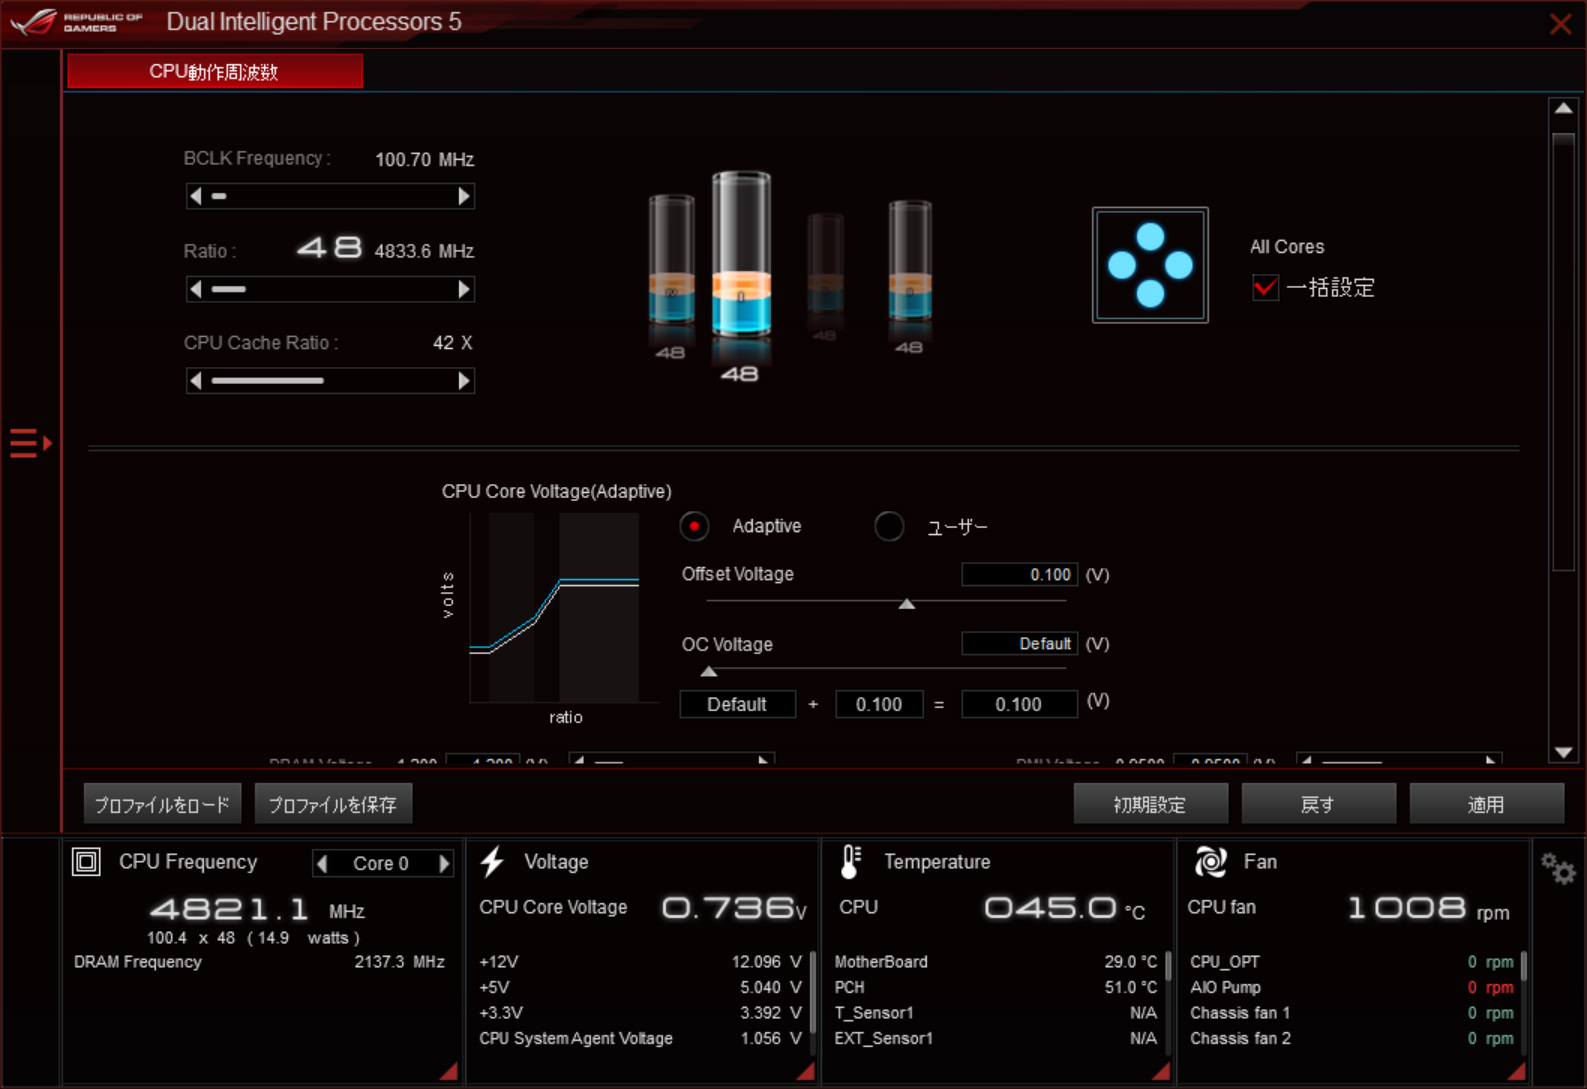Open the side menu with the red hamburger icon
This screenshot has height=1089, width=1587.
[x=30, y=442]
